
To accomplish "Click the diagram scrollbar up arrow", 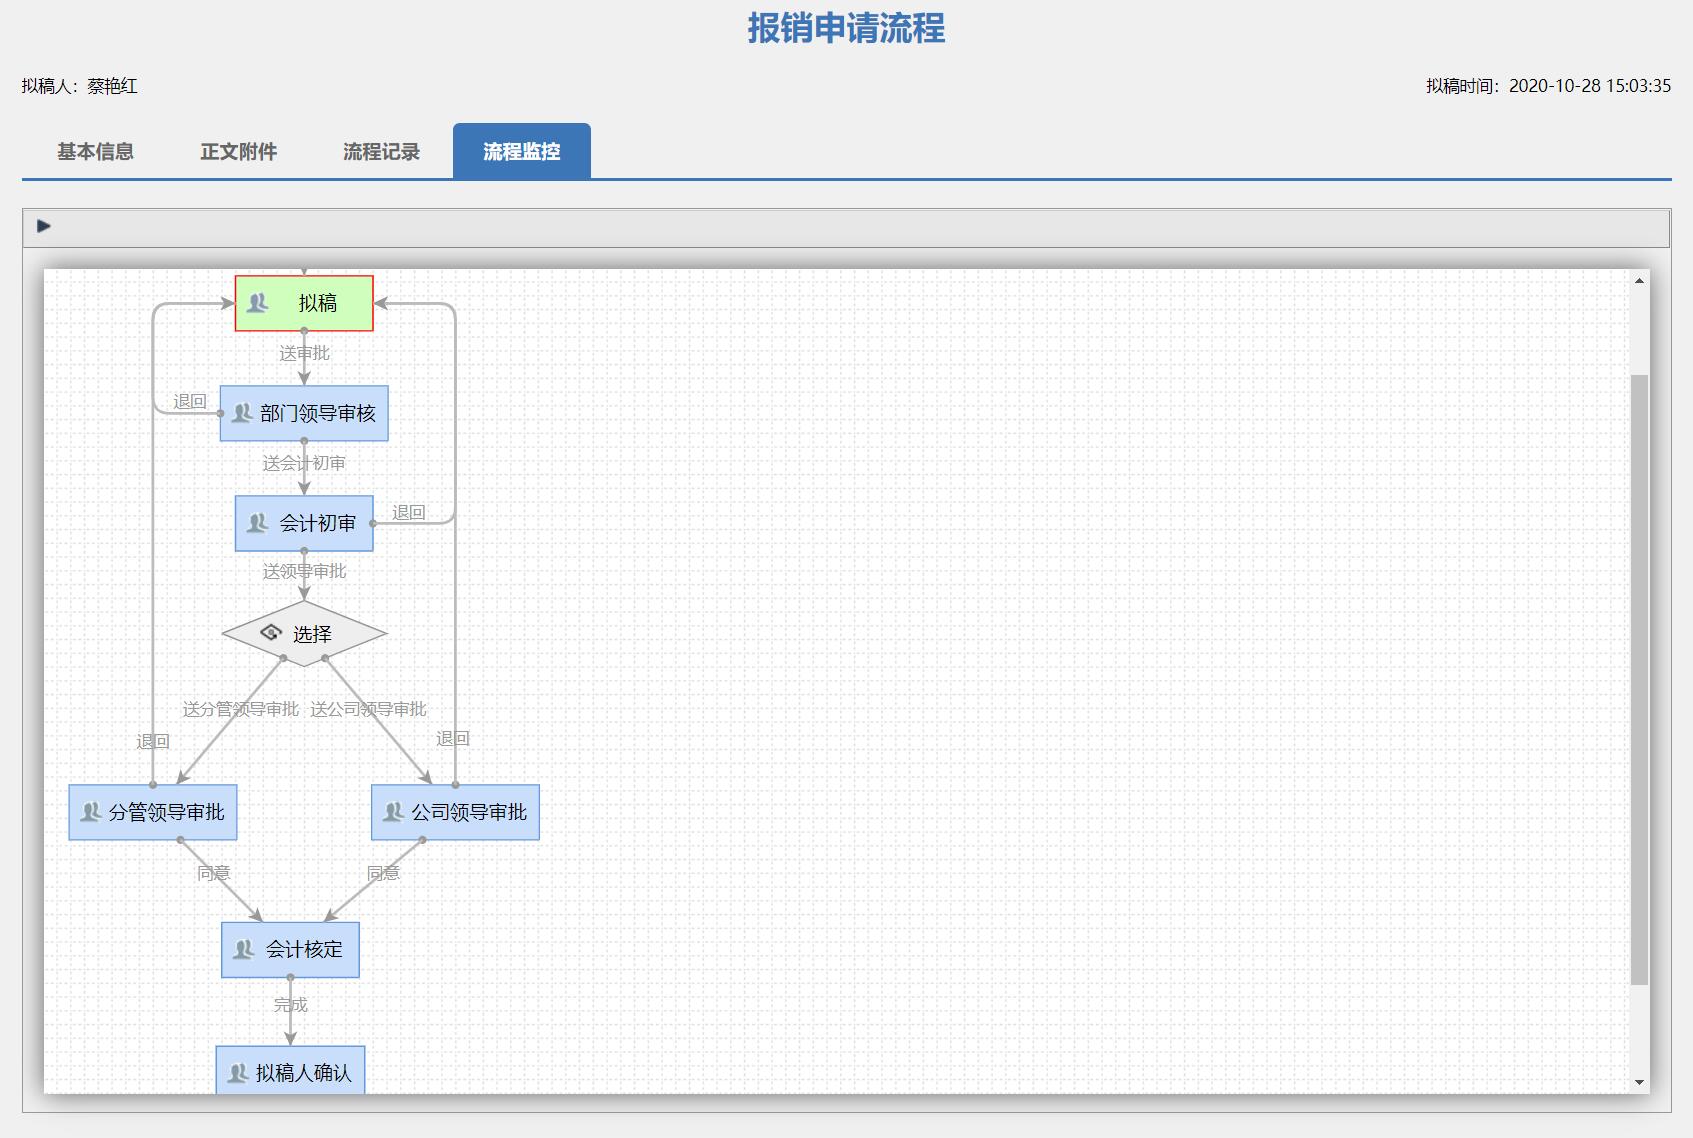I will coord(1639,280).
